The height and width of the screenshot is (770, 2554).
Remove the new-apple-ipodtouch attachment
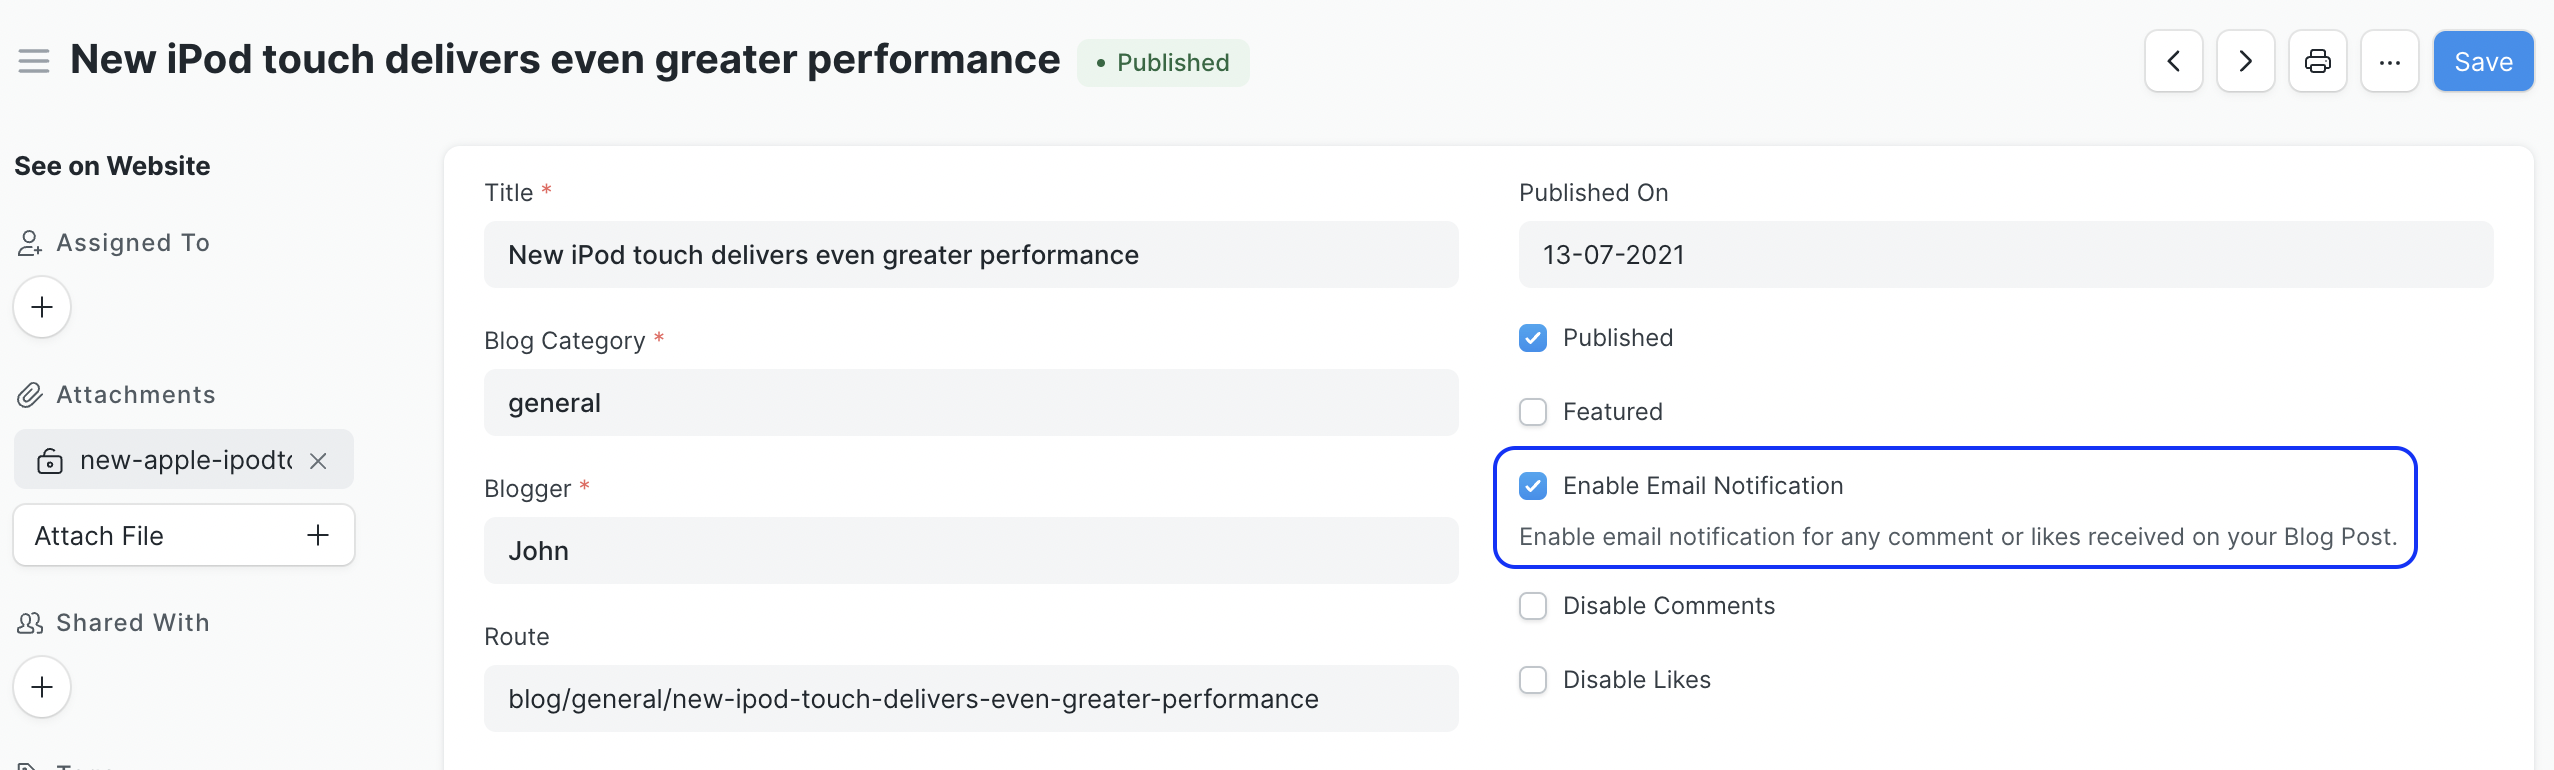pyautogui.click(x=318, y=461)
